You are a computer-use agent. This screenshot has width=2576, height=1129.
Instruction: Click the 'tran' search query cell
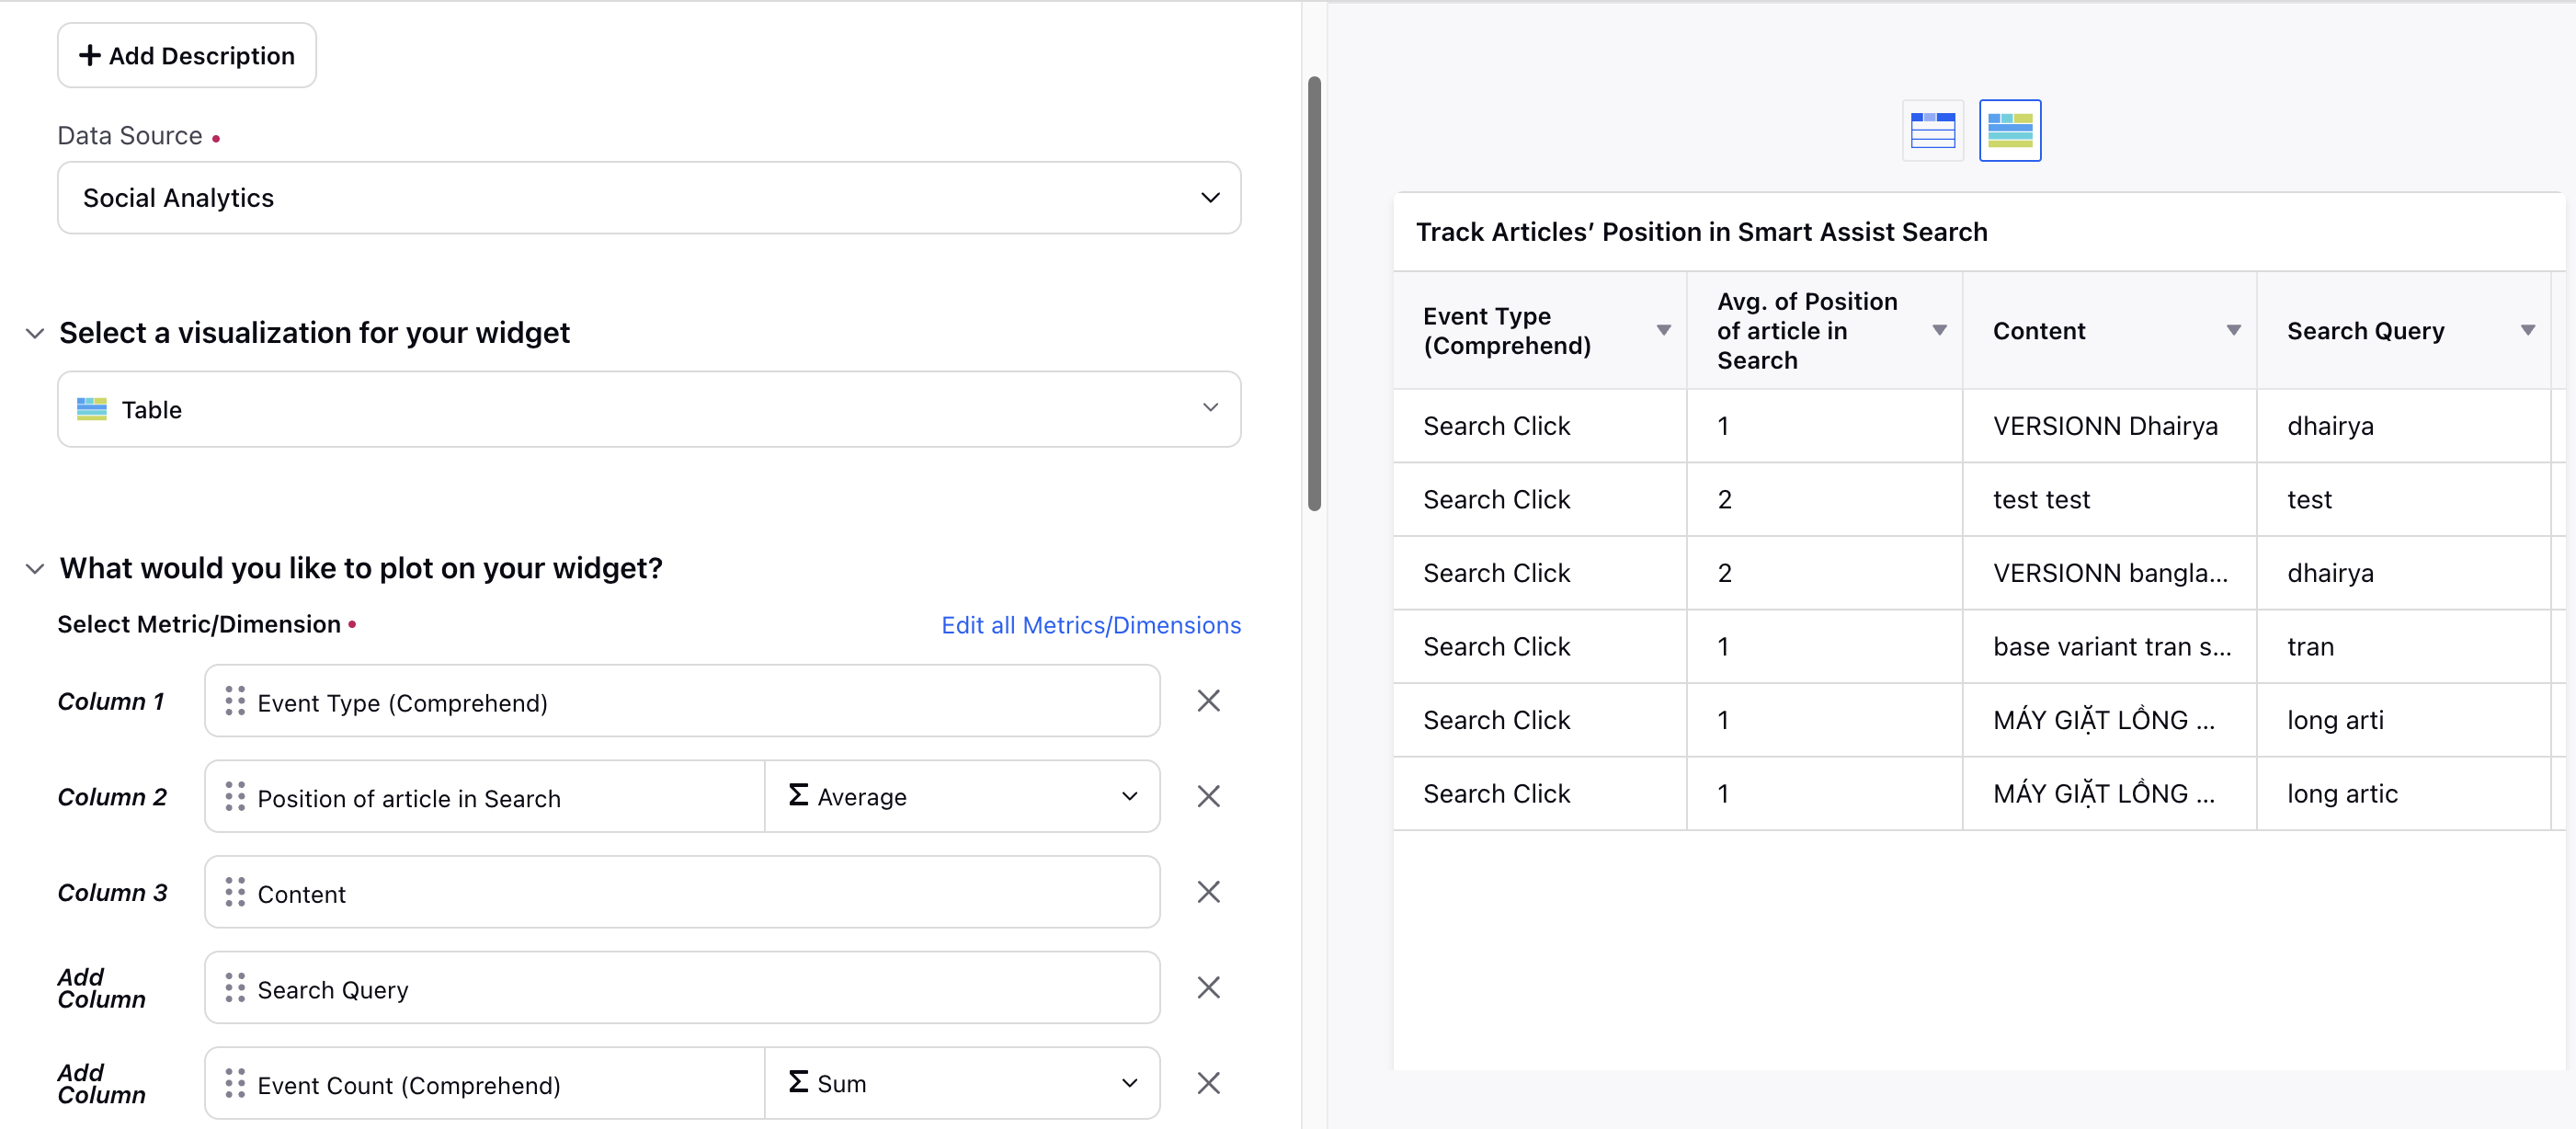point(2403,647)
